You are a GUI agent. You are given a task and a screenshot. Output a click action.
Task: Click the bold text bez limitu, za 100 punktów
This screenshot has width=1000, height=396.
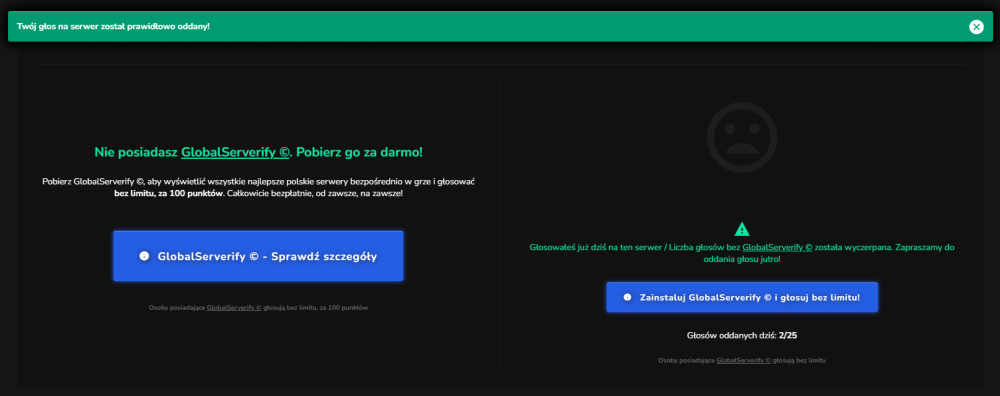(x=168, y=193)
